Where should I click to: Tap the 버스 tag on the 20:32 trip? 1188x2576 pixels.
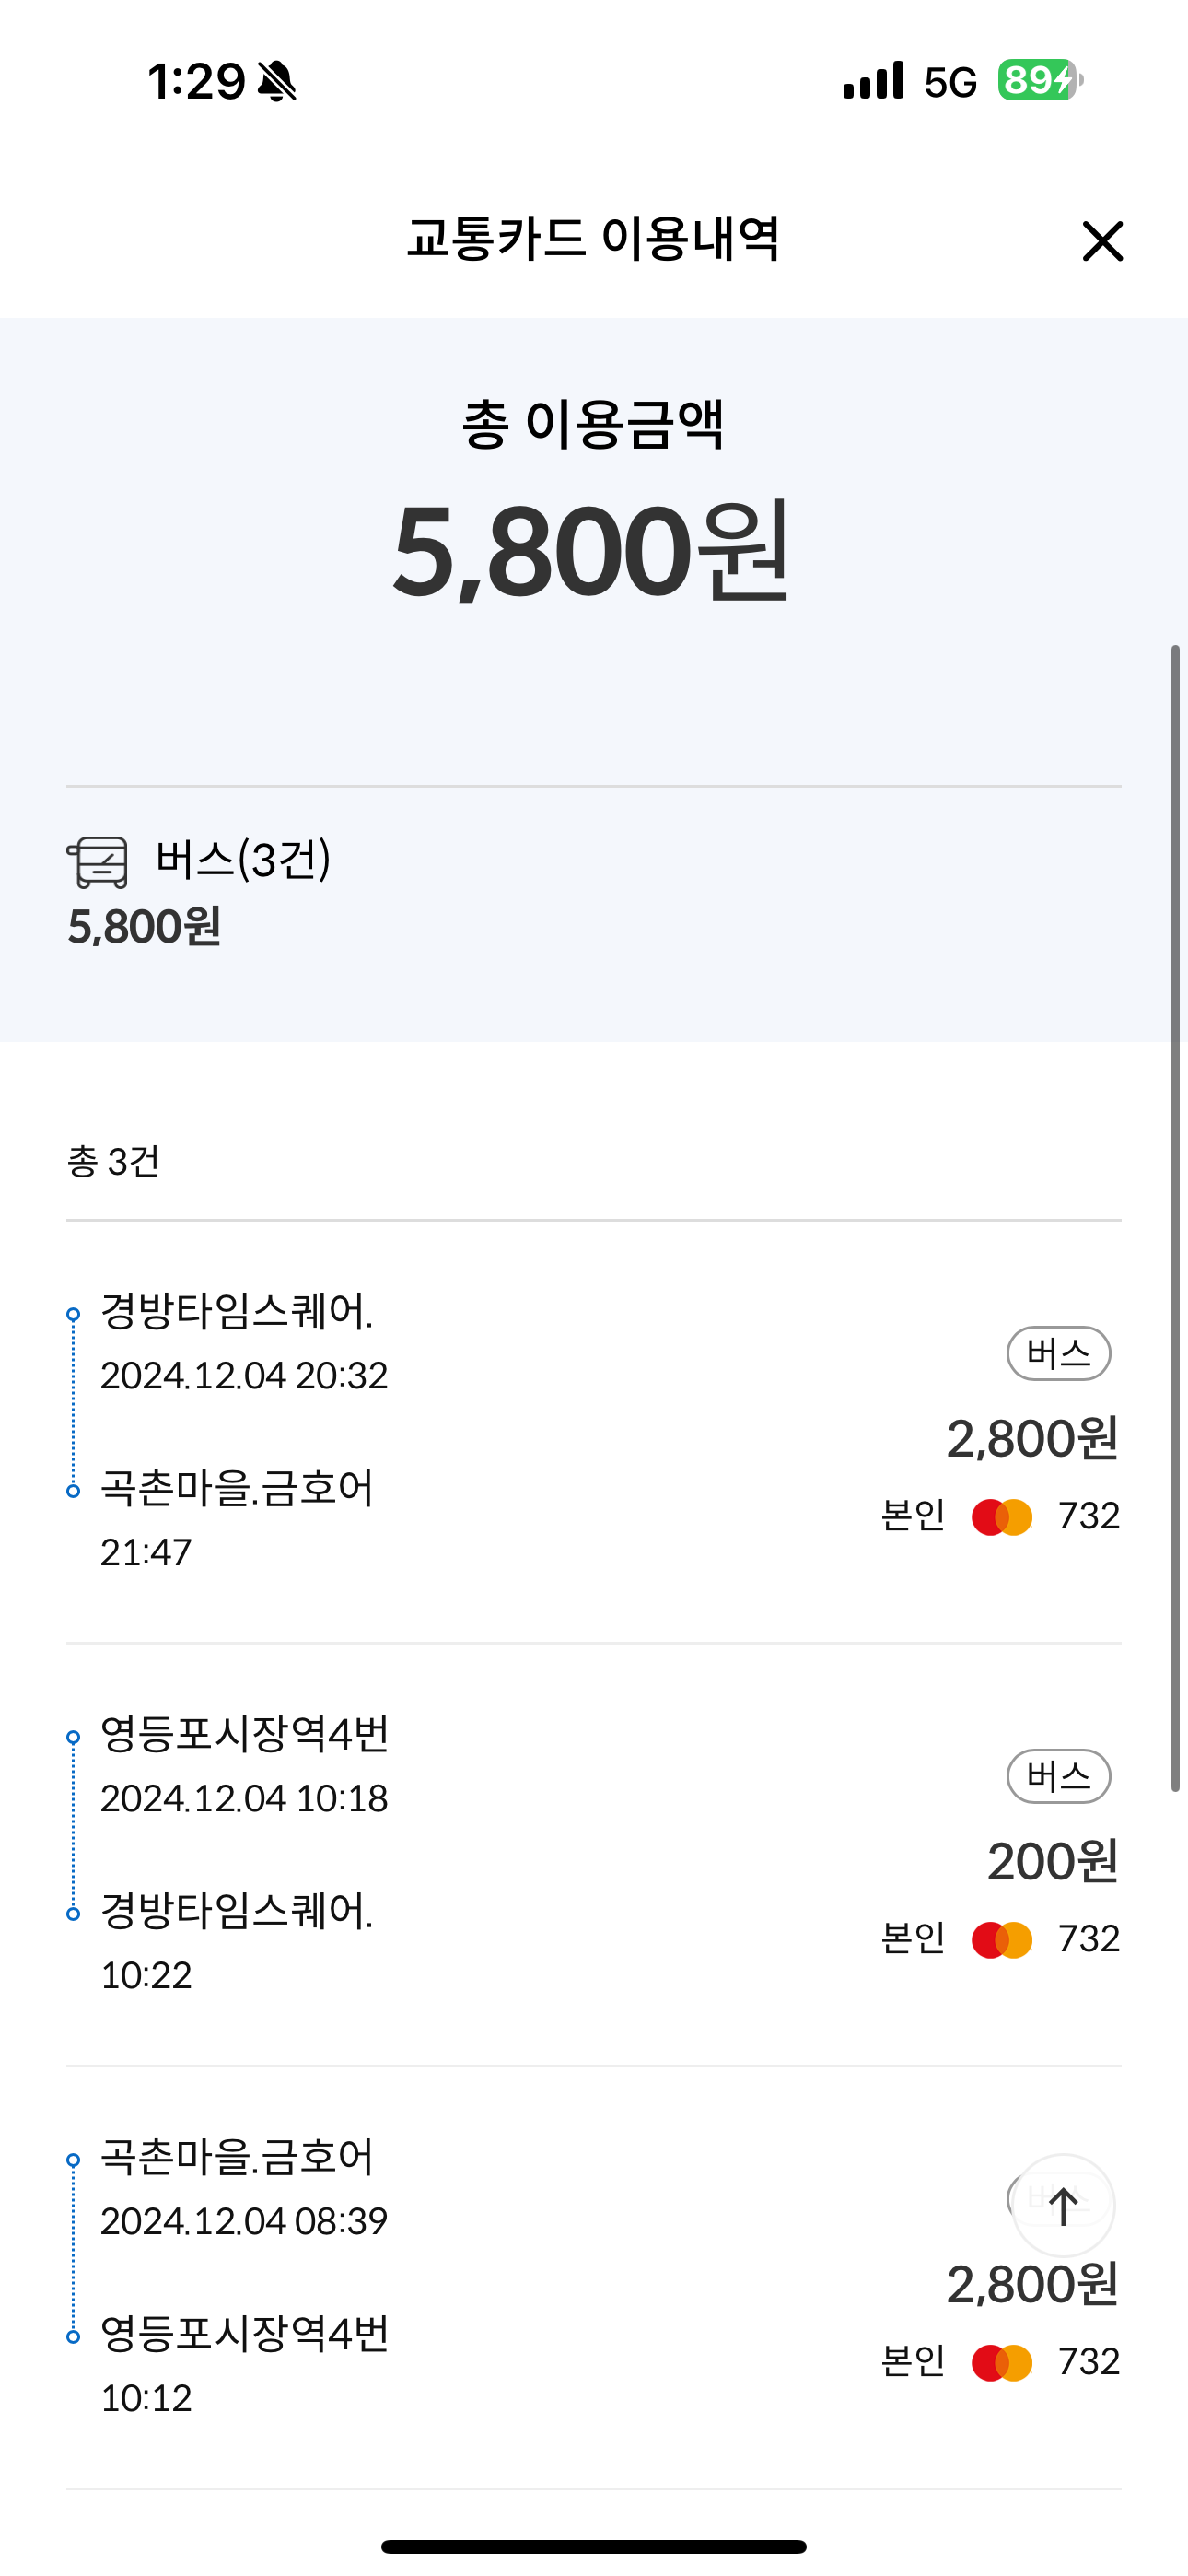point(1058,1353)
